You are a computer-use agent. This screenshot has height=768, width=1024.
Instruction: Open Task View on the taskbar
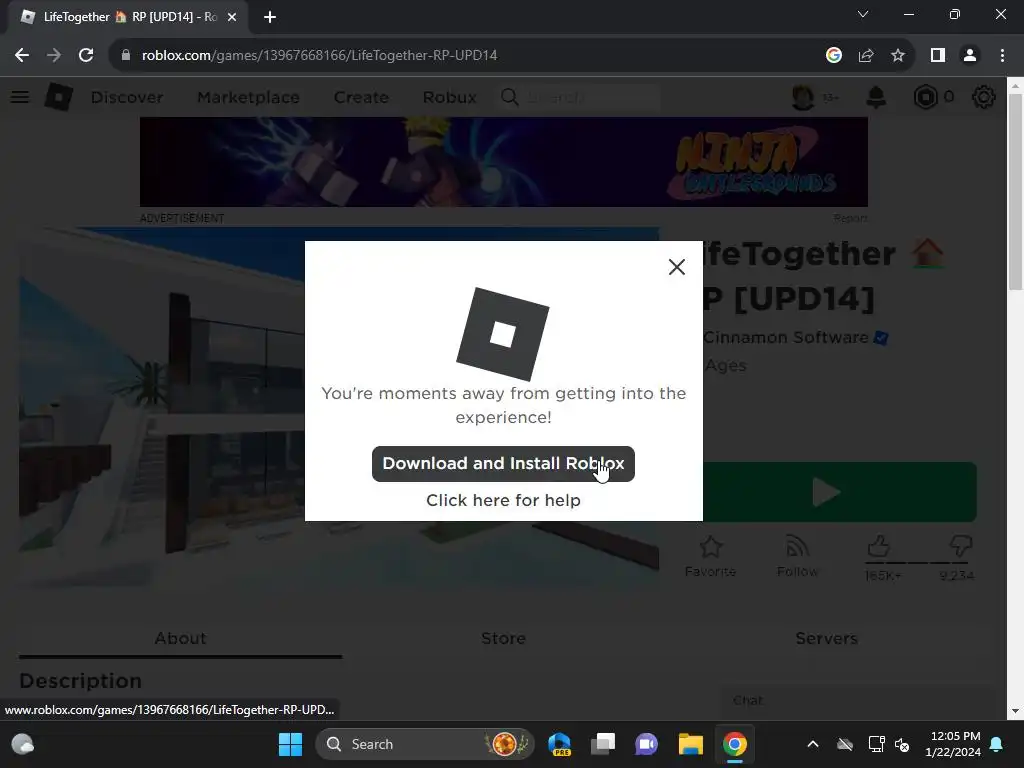(603, 744)
